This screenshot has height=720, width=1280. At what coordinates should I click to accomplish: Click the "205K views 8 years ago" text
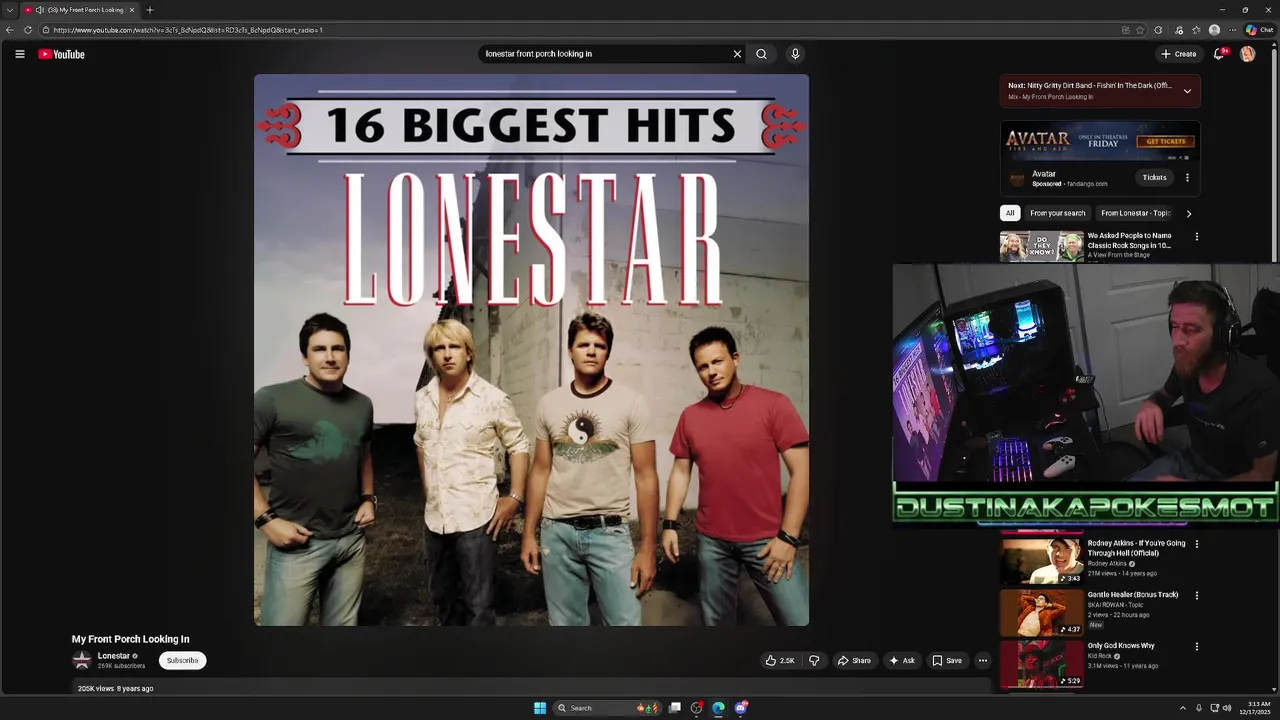(x=116, y=689)
